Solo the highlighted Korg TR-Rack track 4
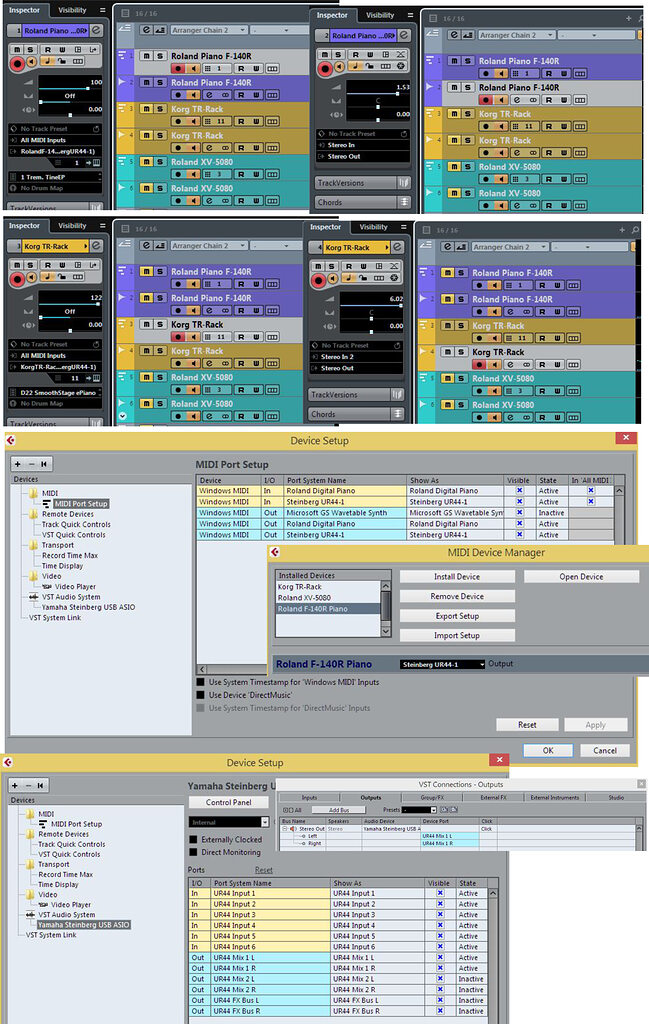Screen dimensions: 649x1024 coord(461,352)
